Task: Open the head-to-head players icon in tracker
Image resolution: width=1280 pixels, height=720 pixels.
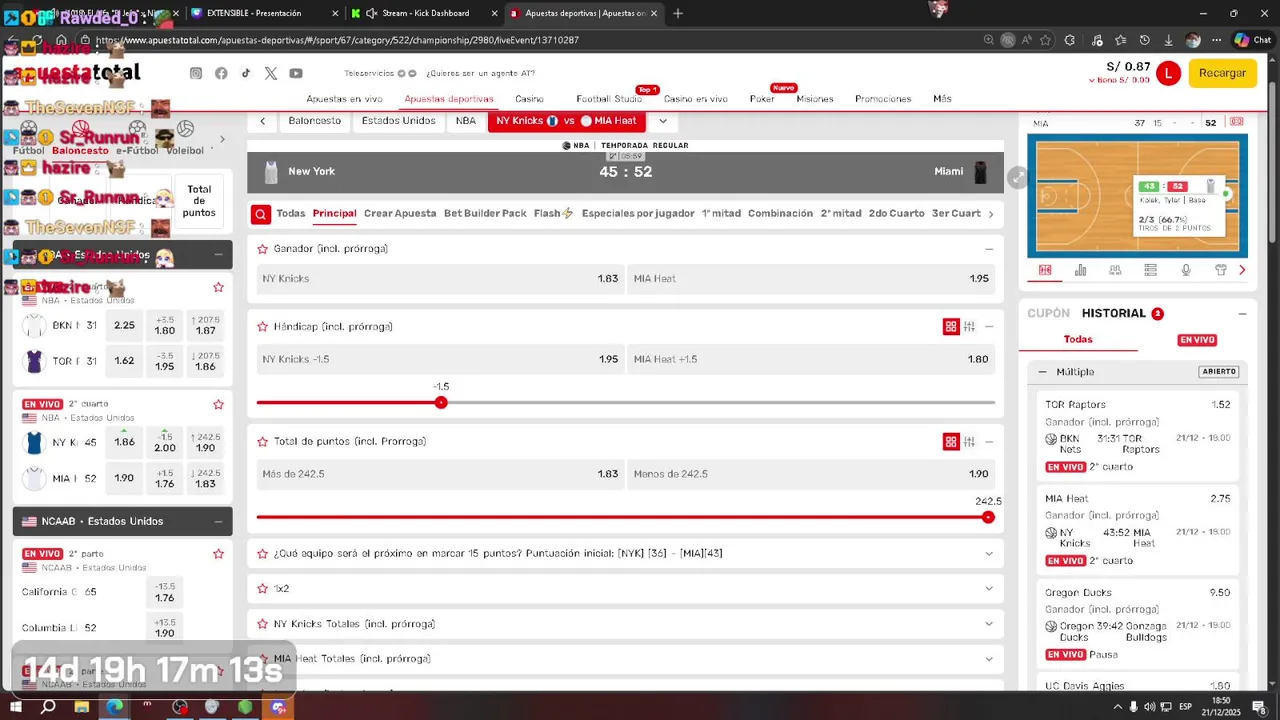Action: coord(1115,270)
